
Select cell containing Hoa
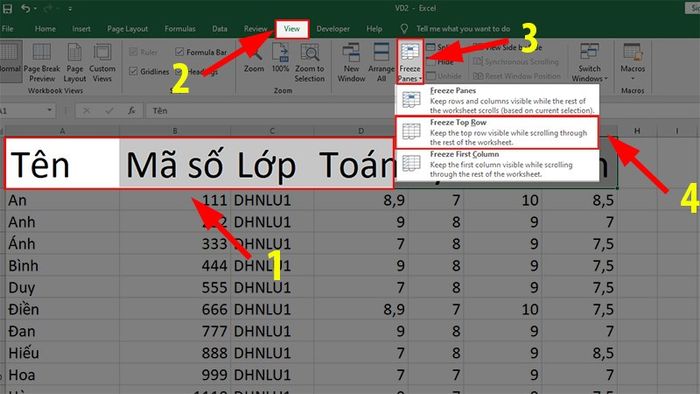(62, 375)
